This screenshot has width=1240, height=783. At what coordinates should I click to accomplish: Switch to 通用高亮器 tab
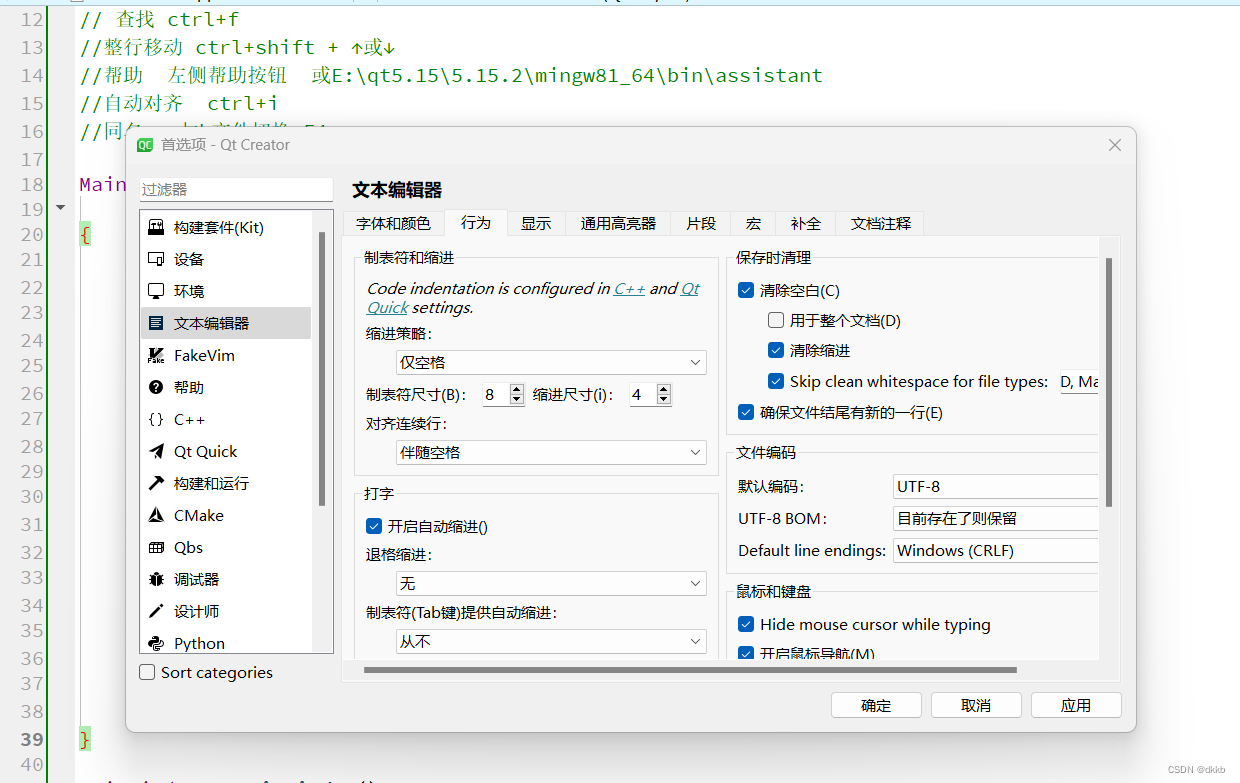618,223
